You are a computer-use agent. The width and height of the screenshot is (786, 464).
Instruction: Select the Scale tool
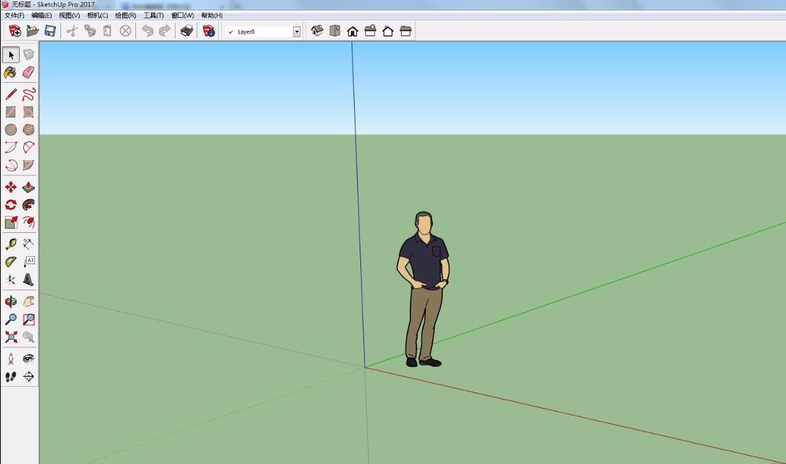point(11,222)
